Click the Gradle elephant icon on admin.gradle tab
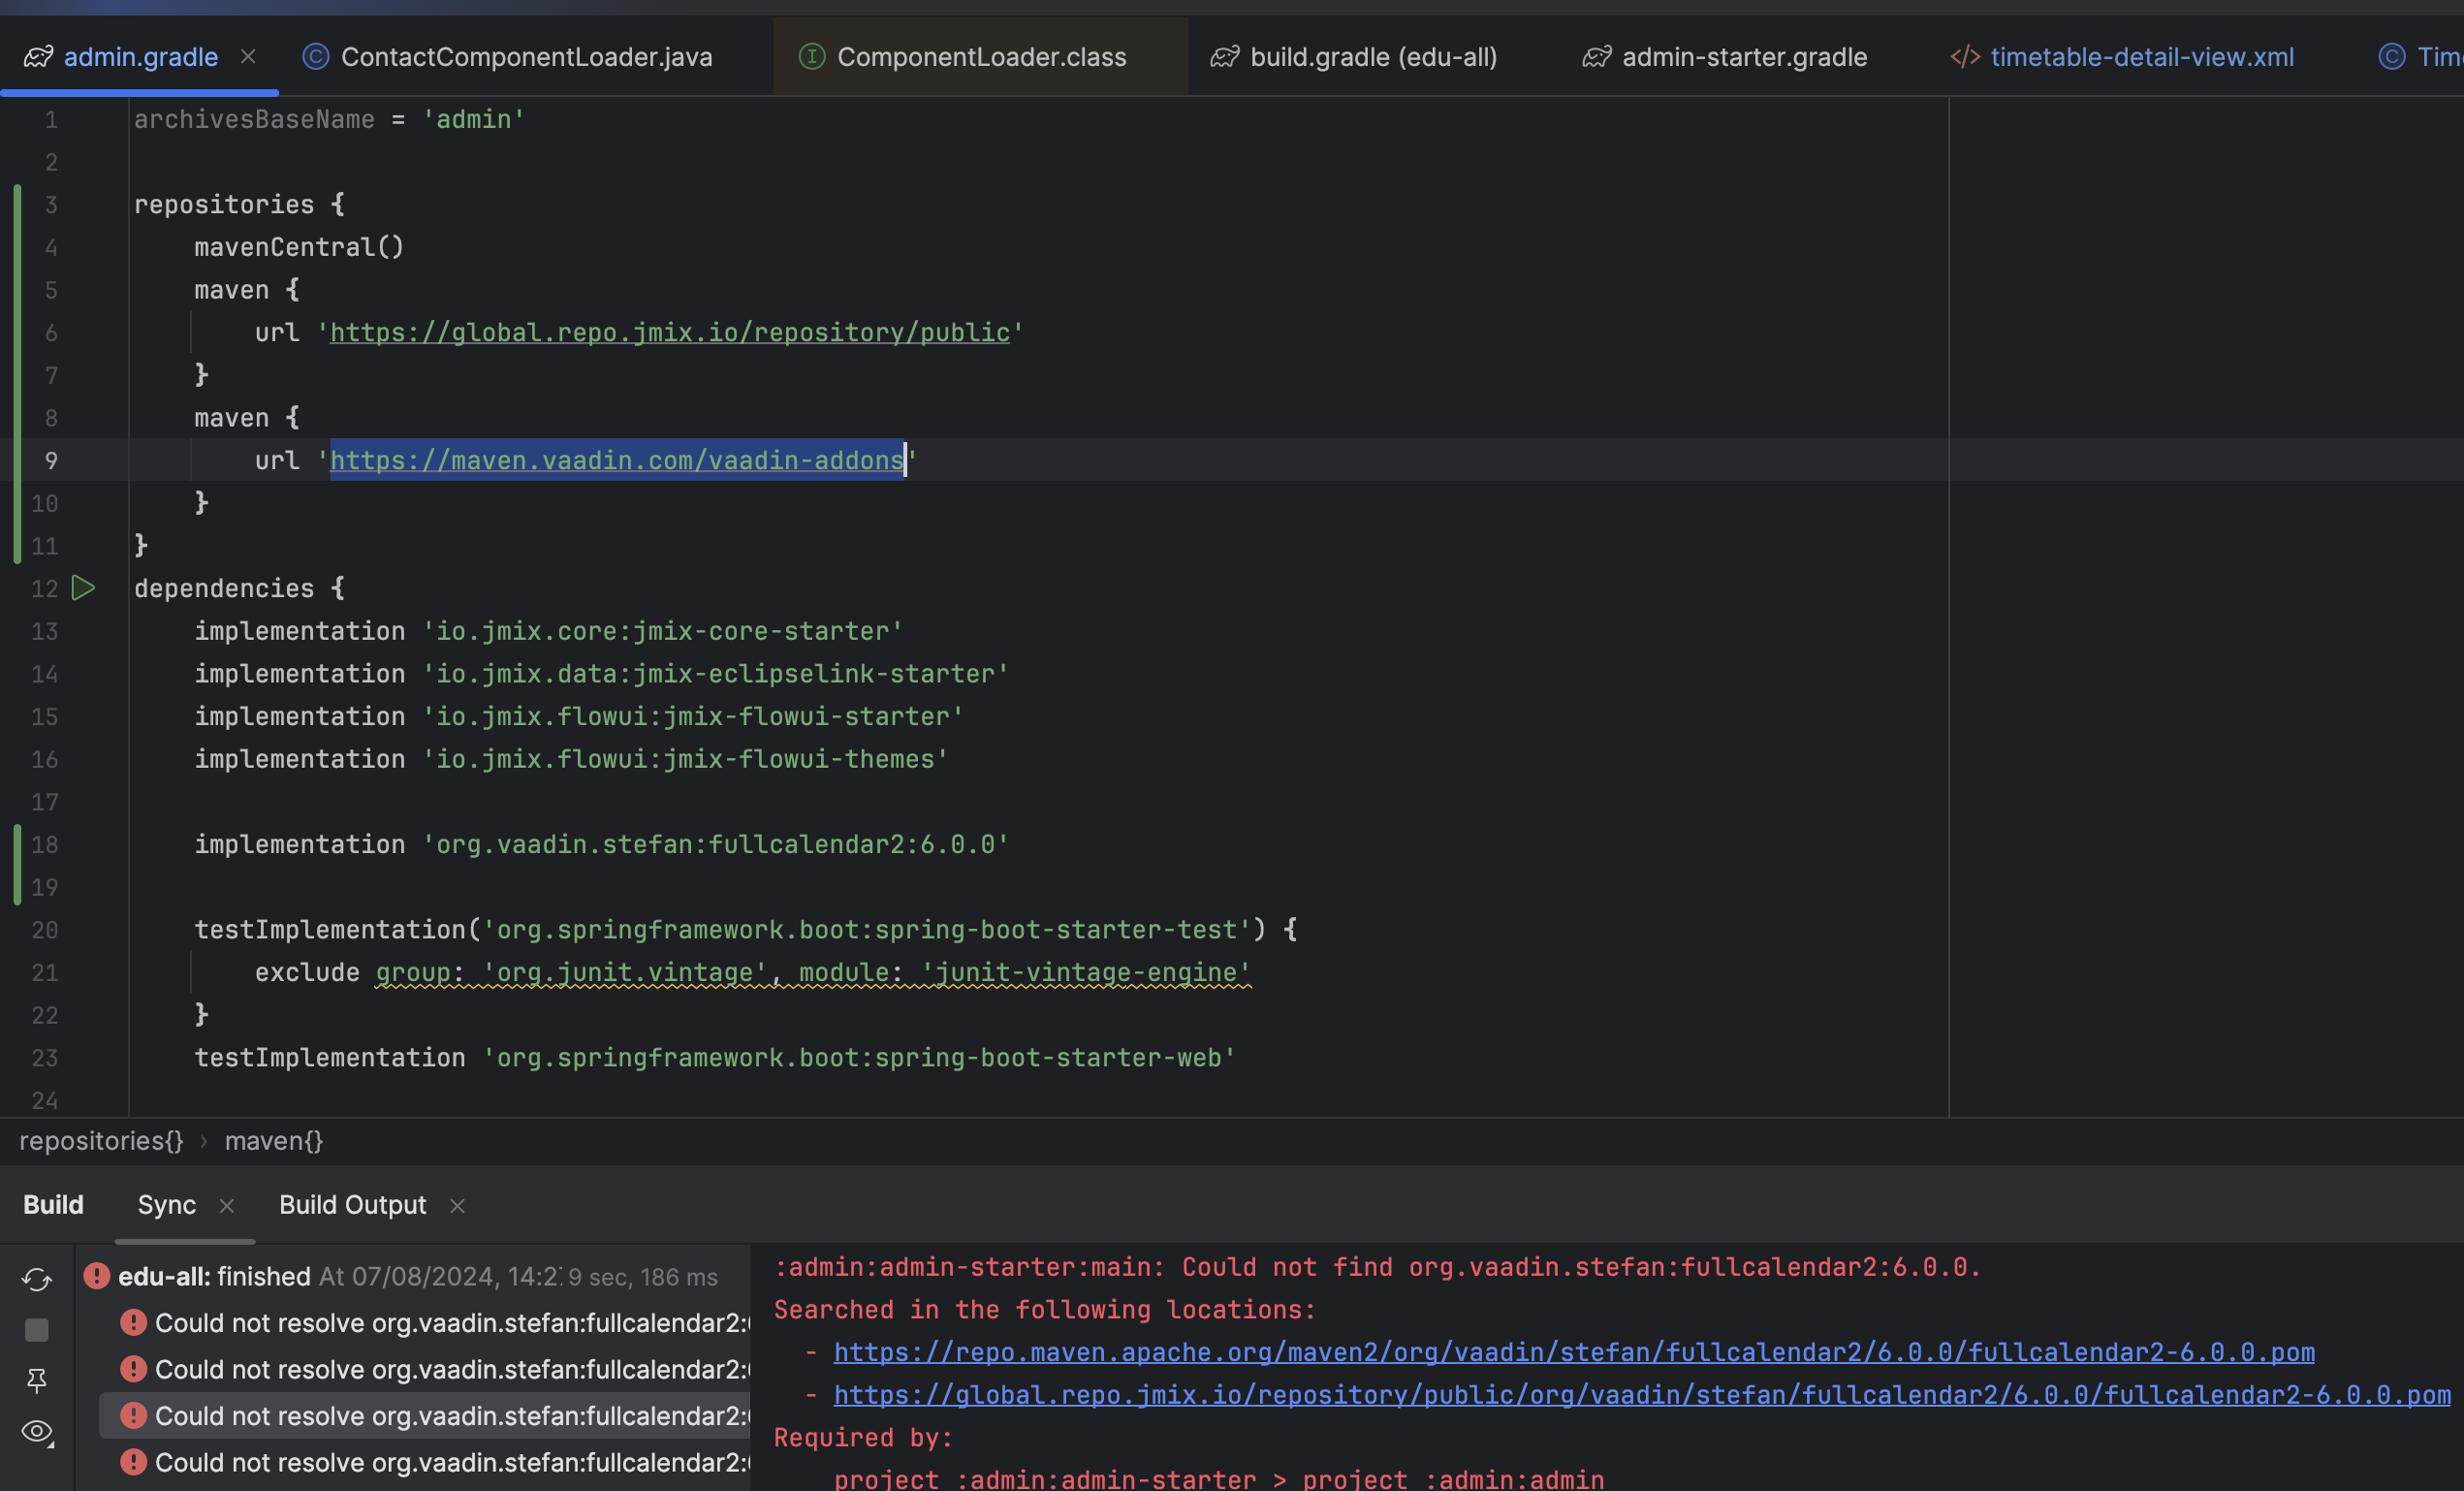Image resolution: width=2464 pixels, height=1491 pixels. pos(38,57)
